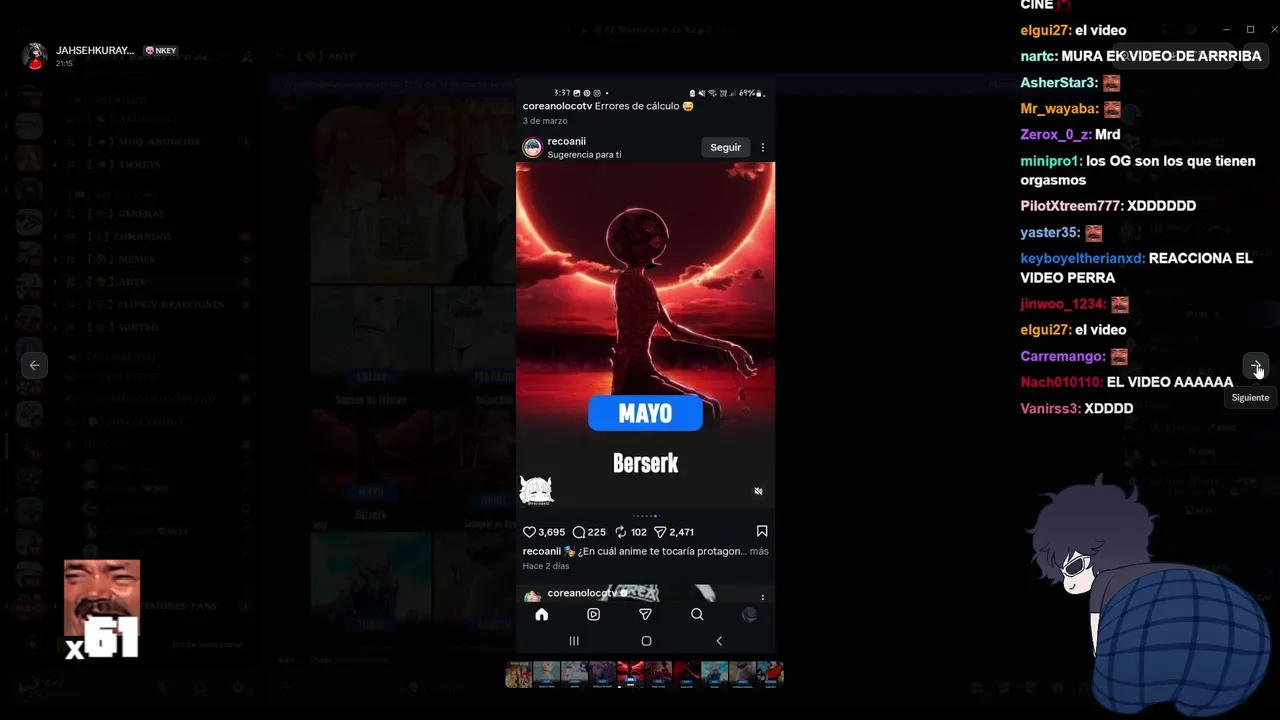Open Instagram Reels tab icon
The image size is (1280, 720).
click(x=593, y=614)
